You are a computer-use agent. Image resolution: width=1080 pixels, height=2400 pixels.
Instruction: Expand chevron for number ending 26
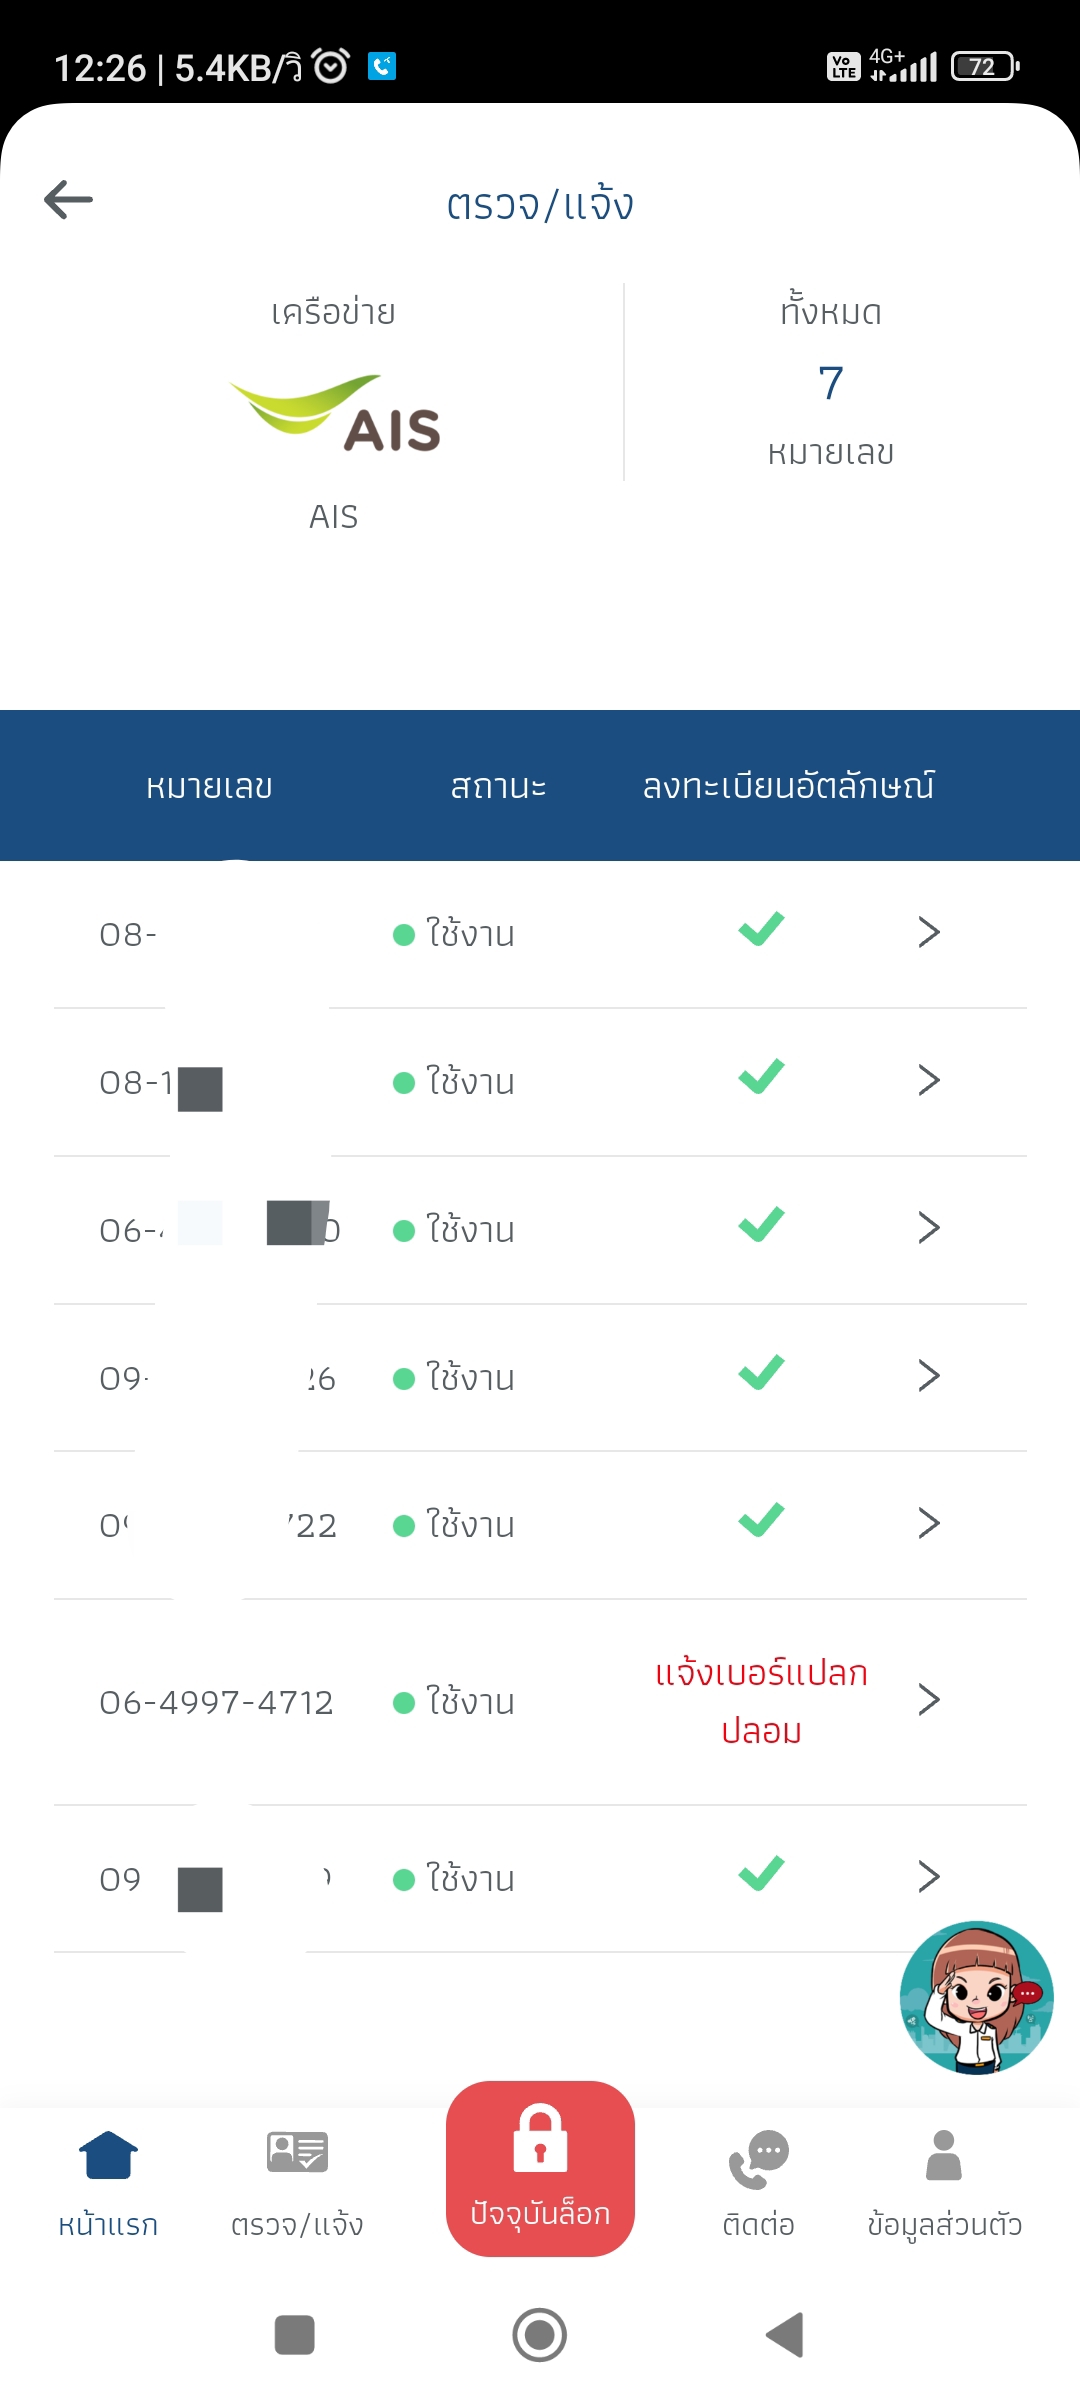click(929, 1376)
